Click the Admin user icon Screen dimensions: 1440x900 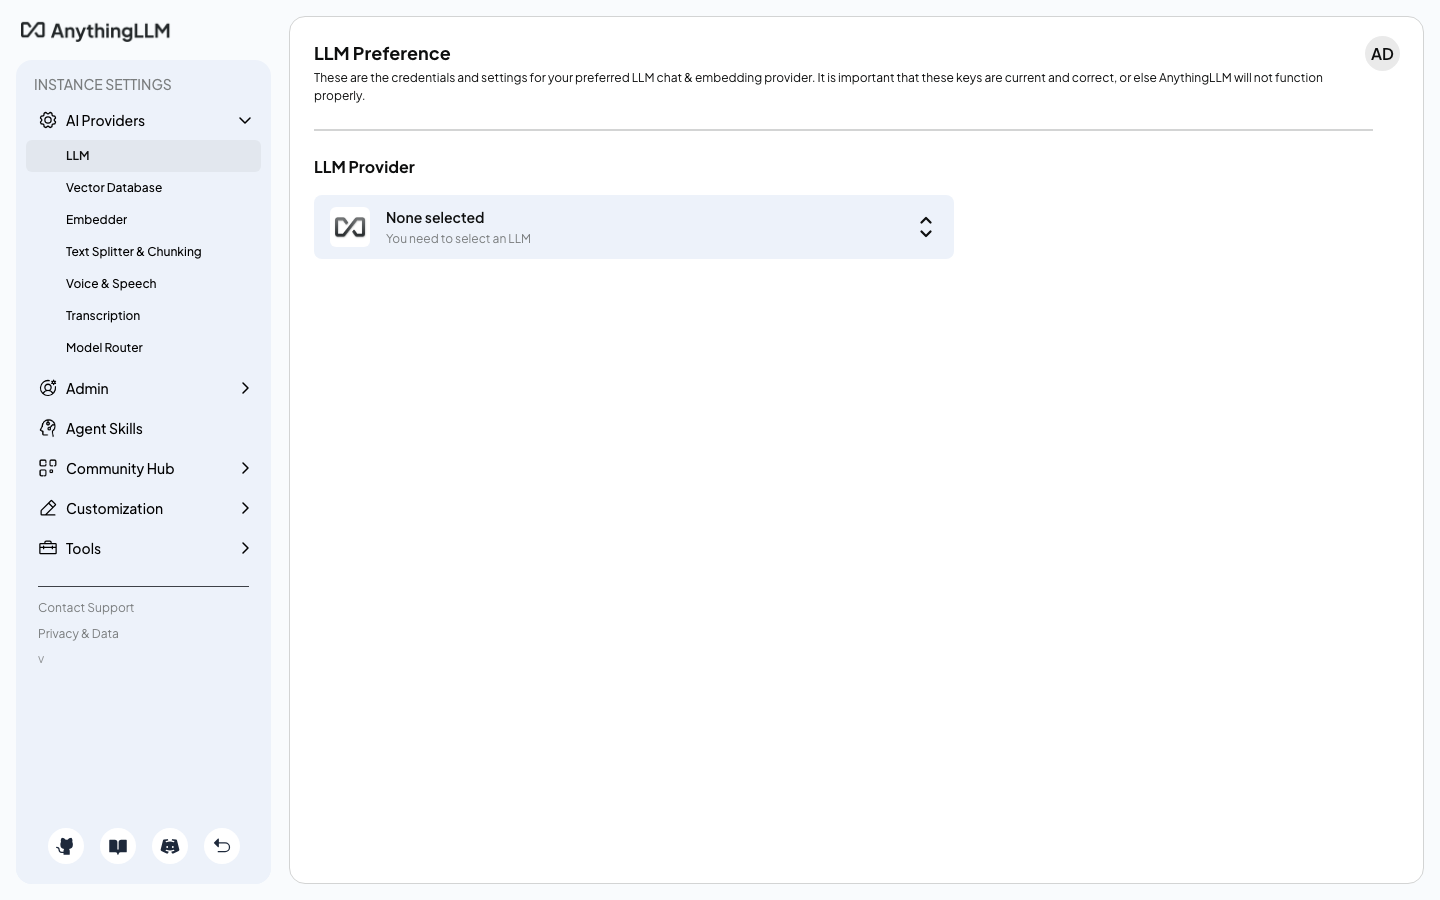click(x=48, y=388)
